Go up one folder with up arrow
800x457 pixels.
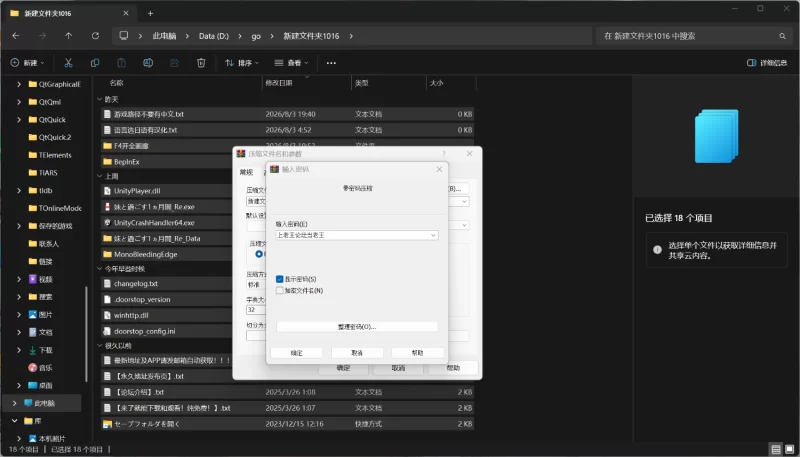tap(68, 36)
